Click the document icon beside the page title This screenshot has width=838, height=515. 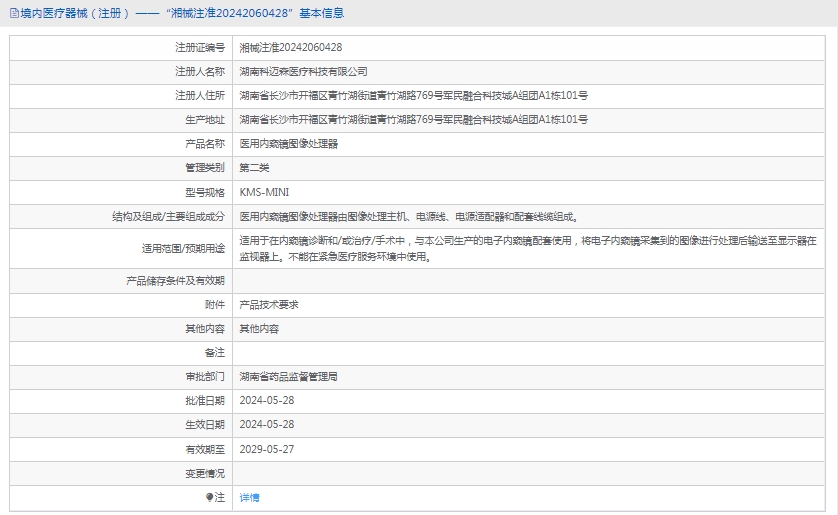coord(13,14)
